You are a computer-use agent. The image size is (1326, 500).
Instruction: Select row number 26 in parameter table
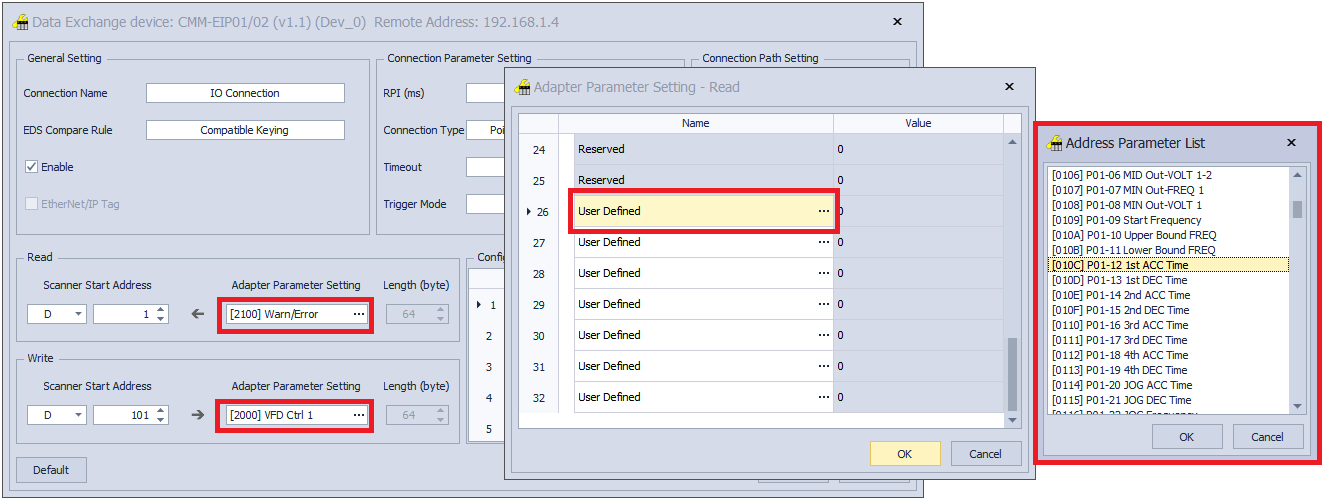coord(541,211)
